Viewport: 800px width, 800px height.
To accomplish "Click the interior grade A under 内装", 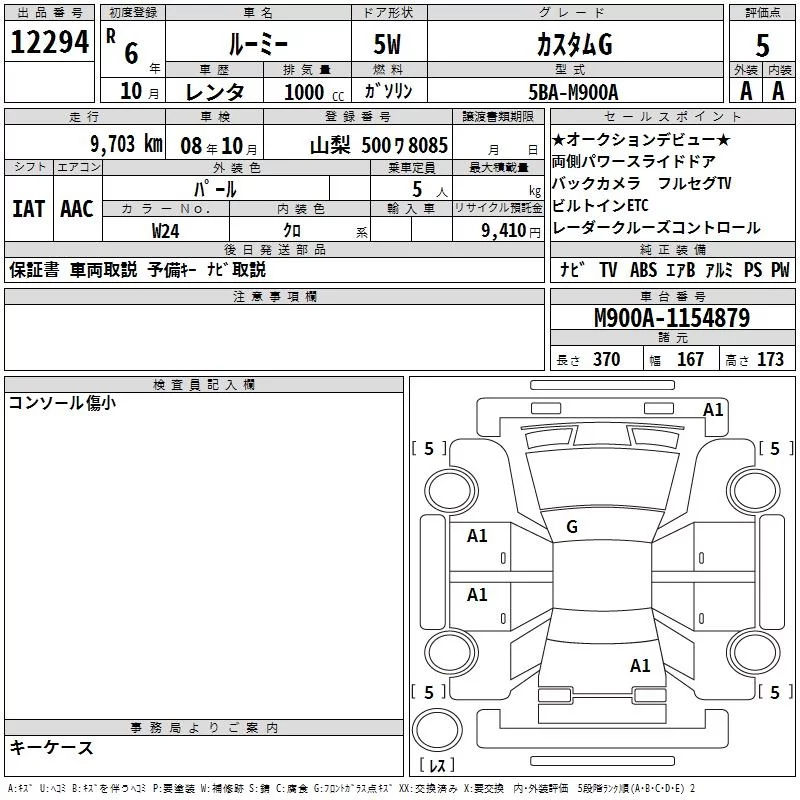I will coord(779,90).
